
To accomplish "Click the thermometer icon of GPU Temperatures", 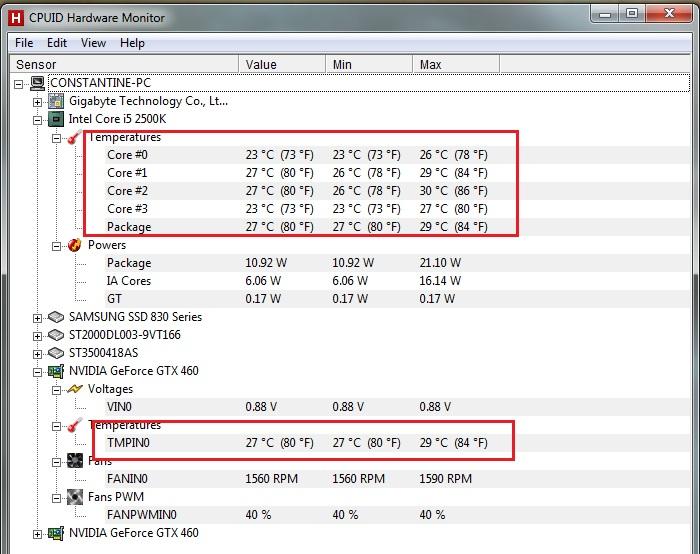I will pos(75,425).
